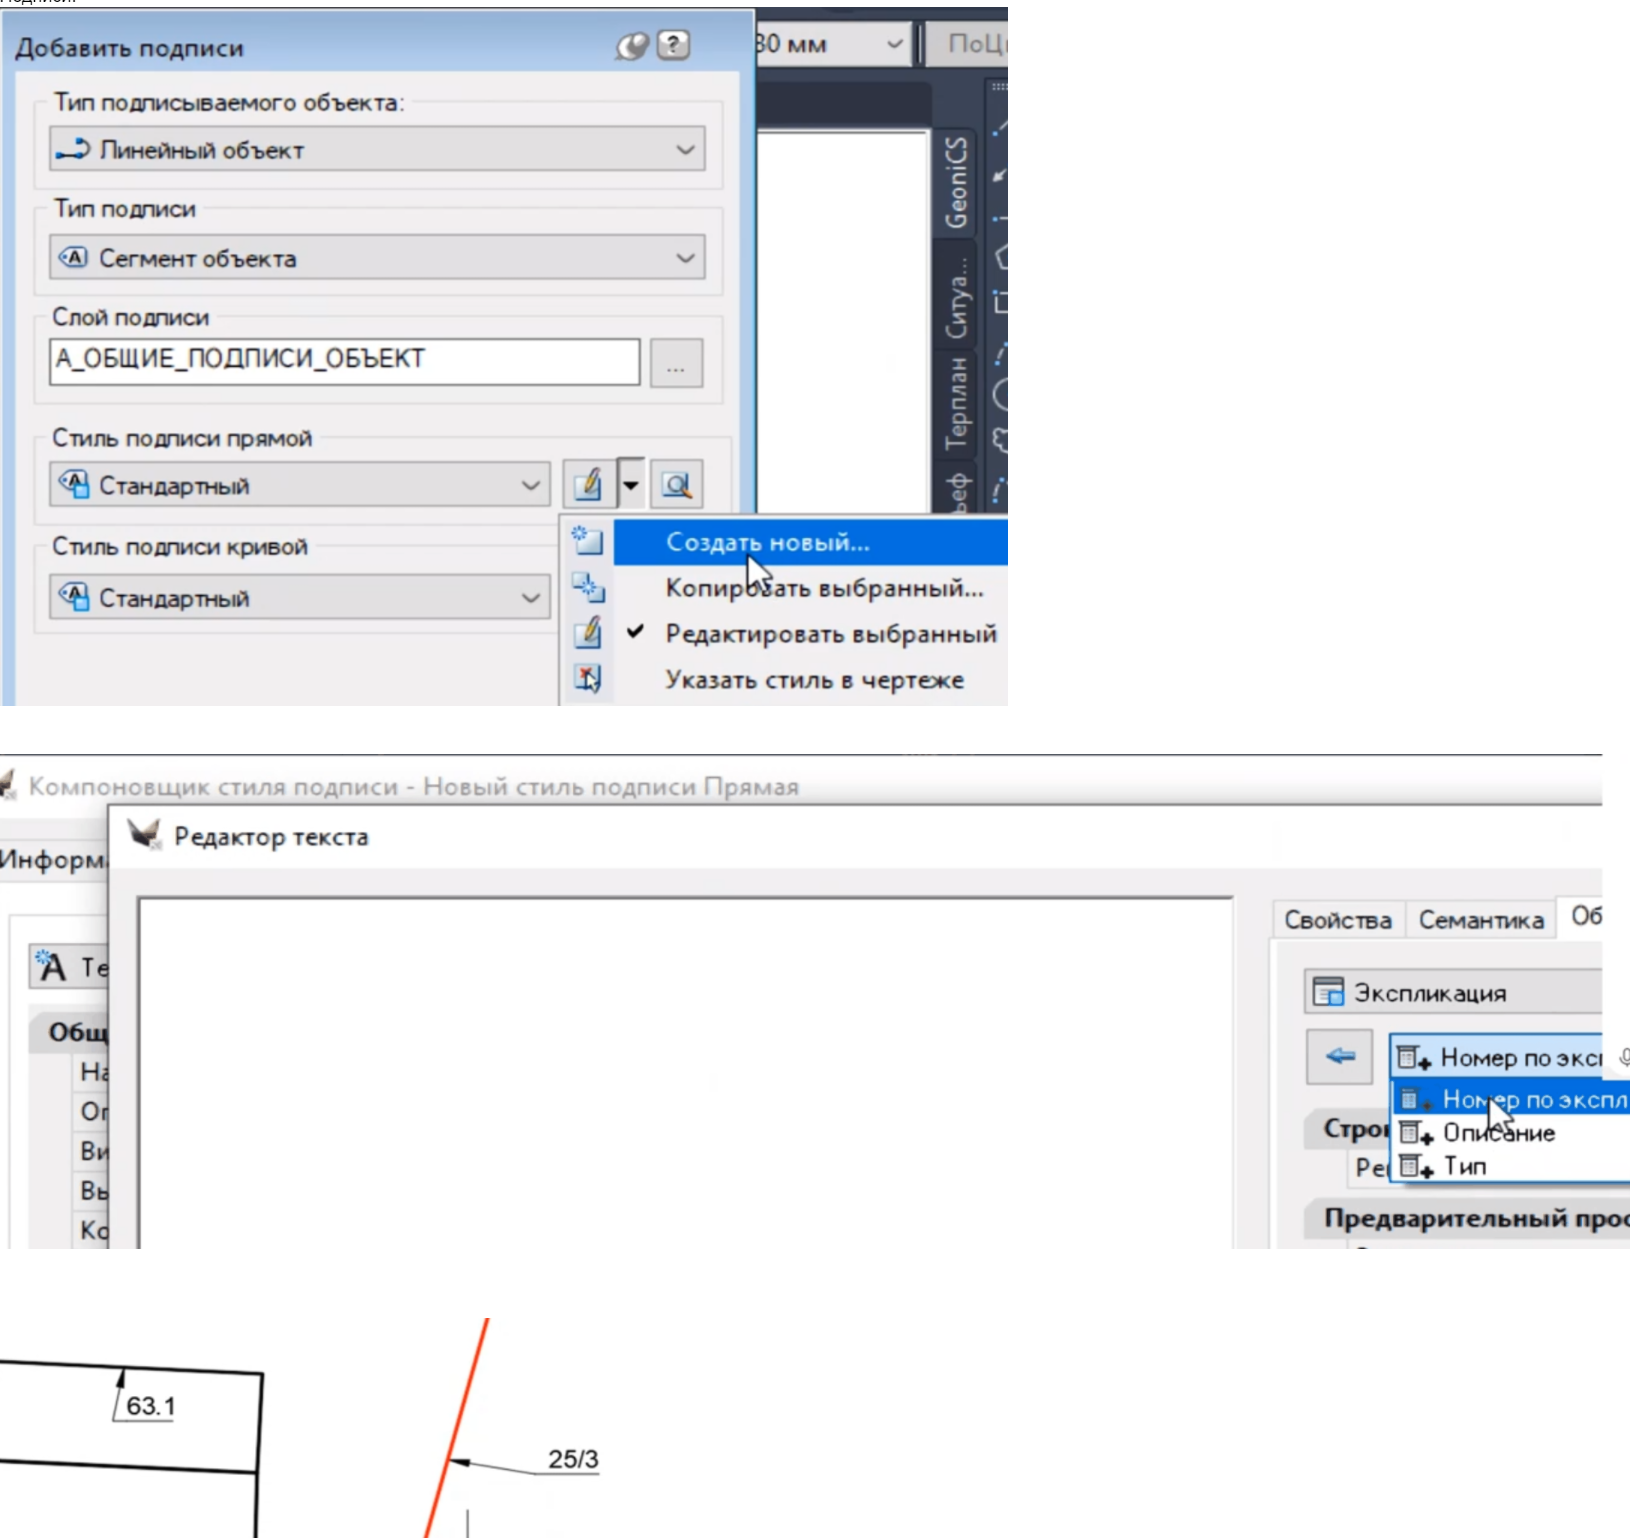
Task: Choose 'Копировать выбранный...' from the menu
Action: pos(824,588)
